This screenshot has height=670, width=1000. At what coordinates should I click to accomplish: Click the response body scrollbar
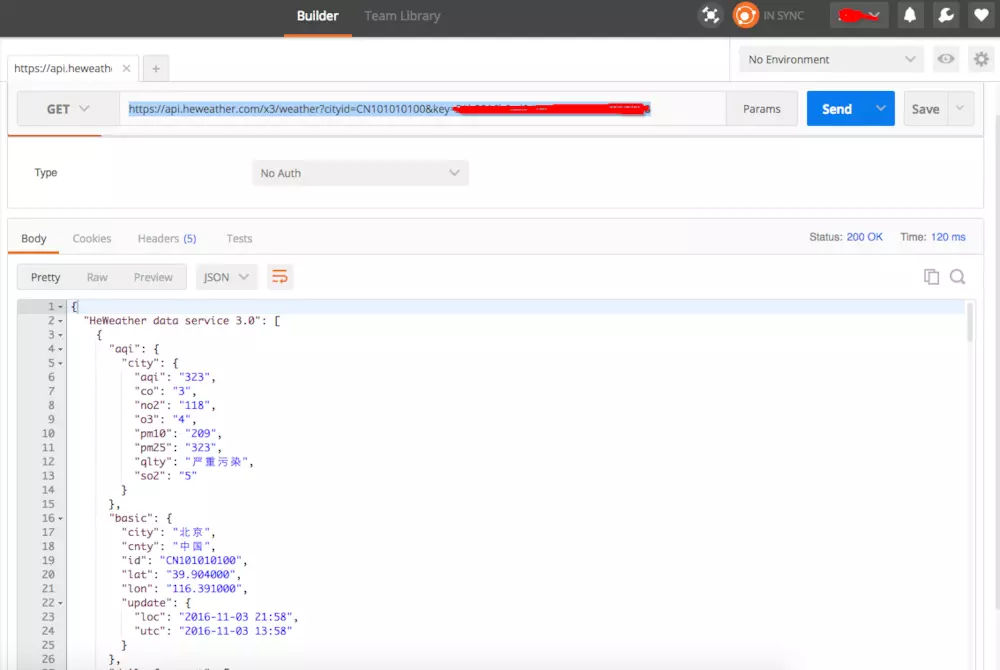[x=970, y=322]
